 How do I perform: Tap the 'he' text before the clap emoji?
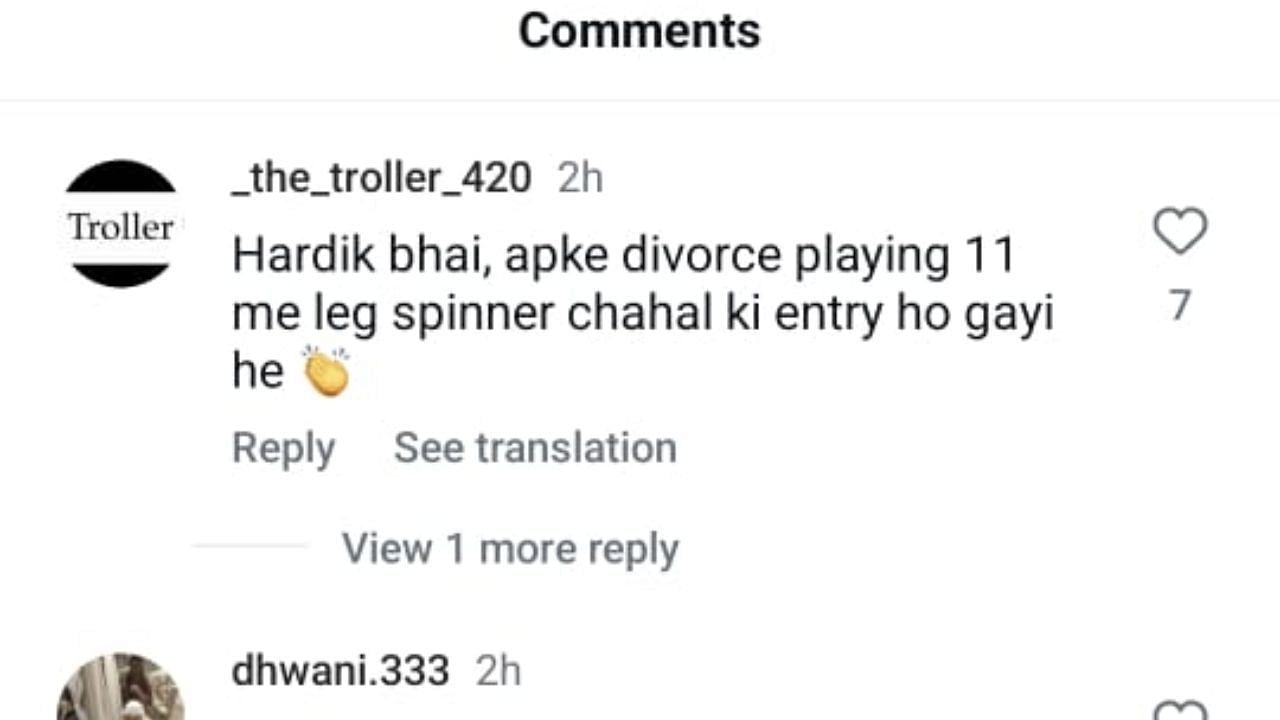click(258, 372)
